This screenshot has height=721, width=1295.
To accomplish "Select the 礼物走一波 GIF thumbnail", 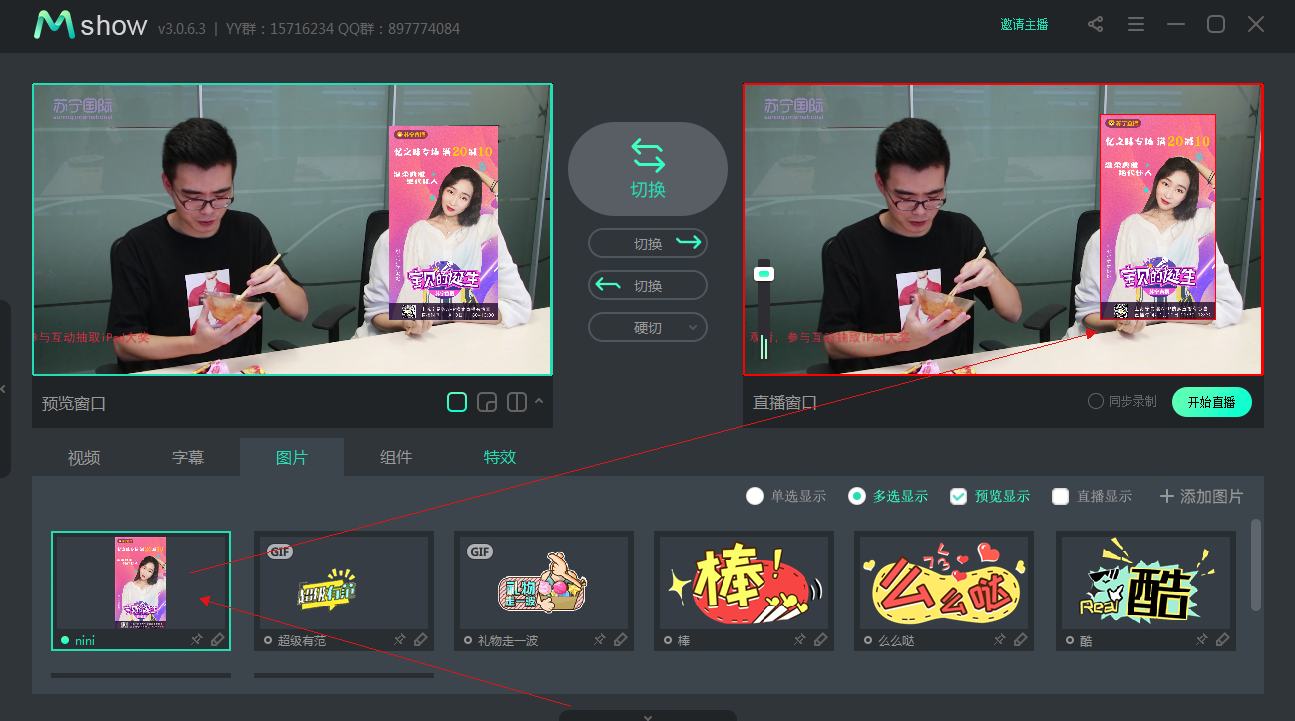I will [544, 582].
